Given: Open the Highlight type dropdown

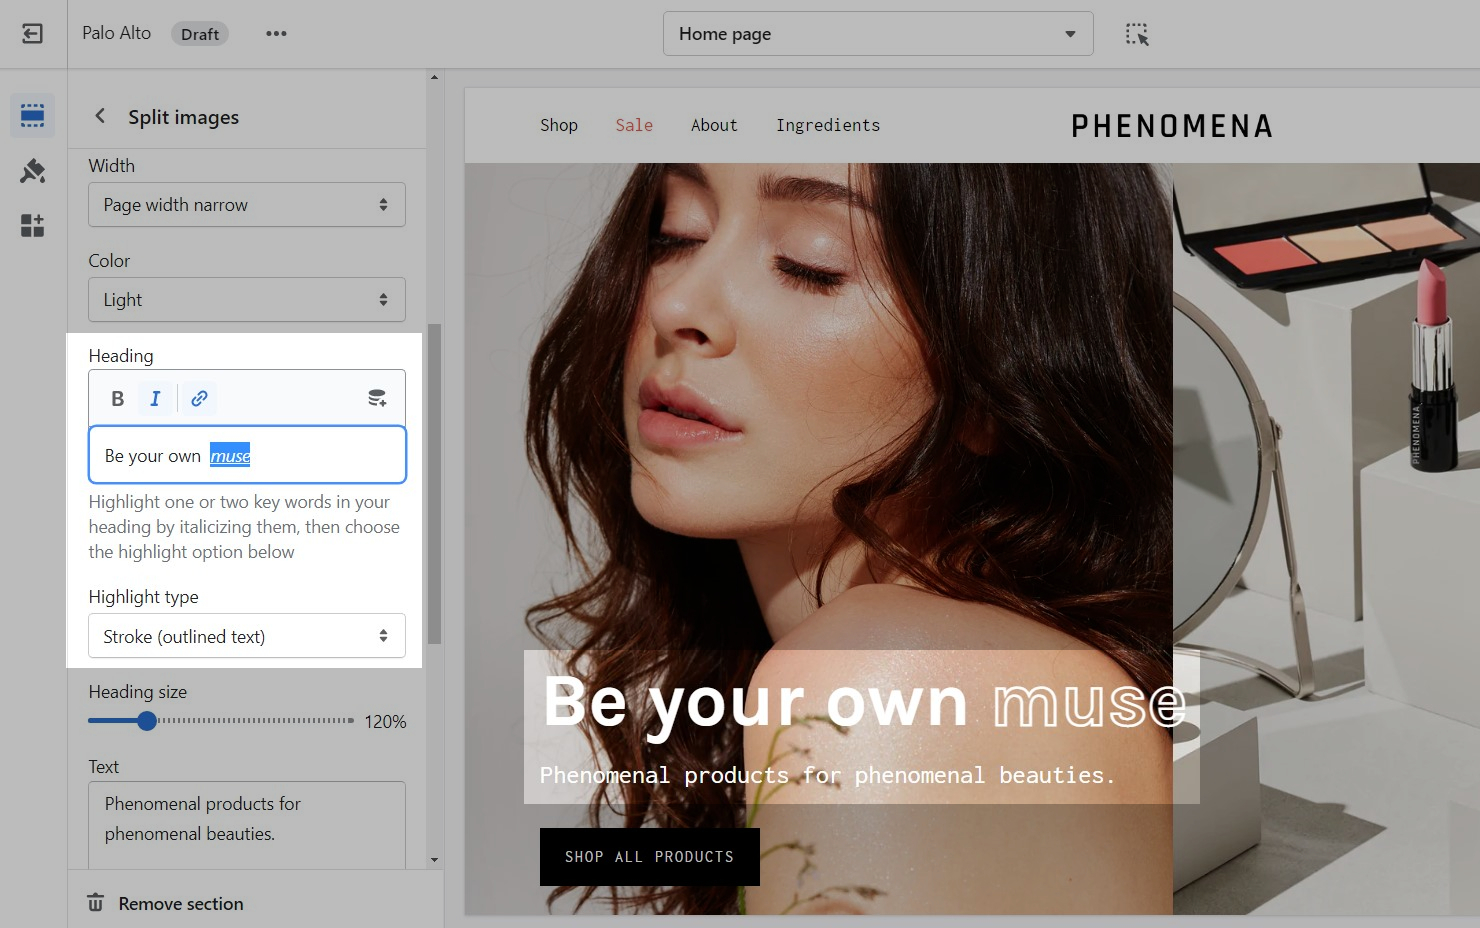Looking at the screenshot, I should [x=246, y=637].
